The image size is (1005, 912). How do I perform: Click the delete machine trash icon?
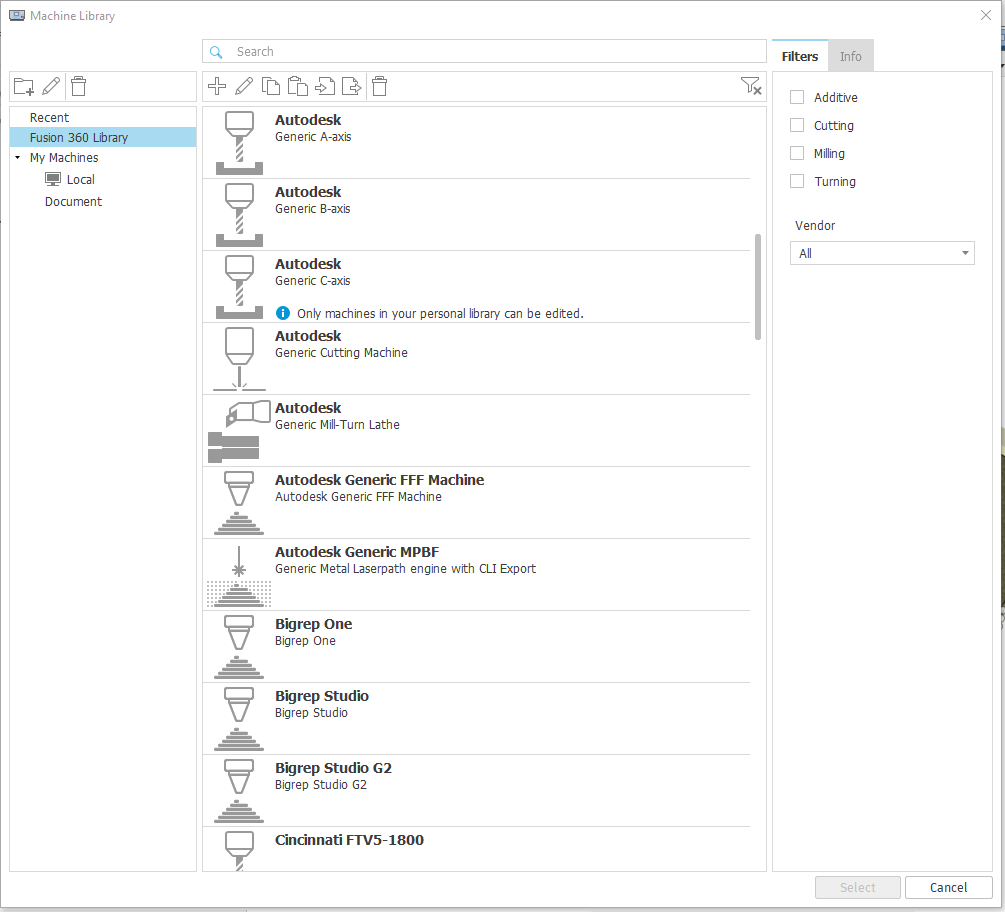[x=379, y=86]
